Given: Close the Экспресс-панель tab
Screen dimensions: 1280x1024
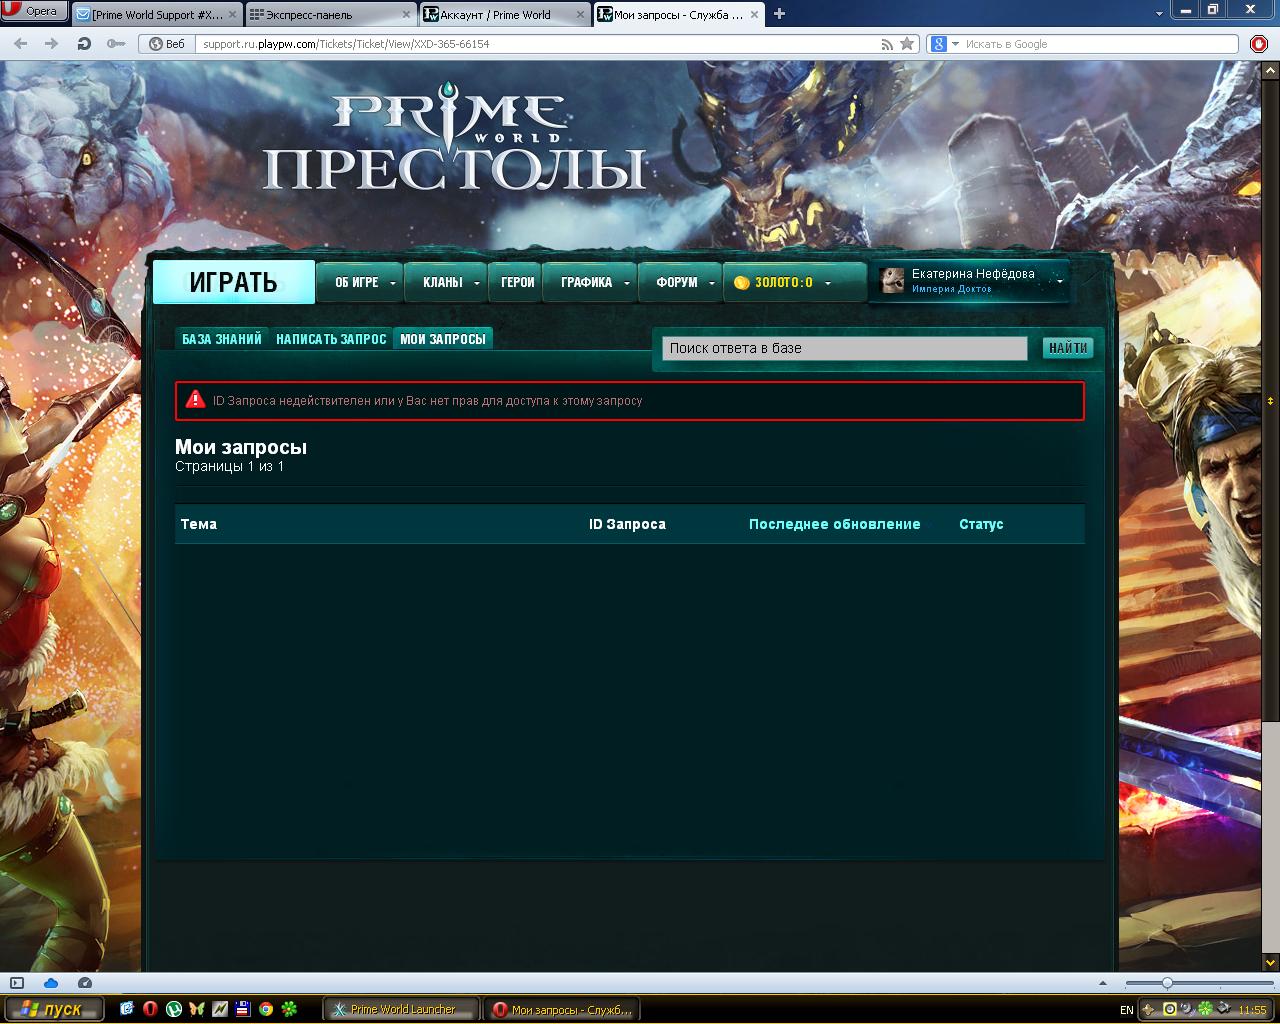Looking at the screenshot, I should (405, 15).
